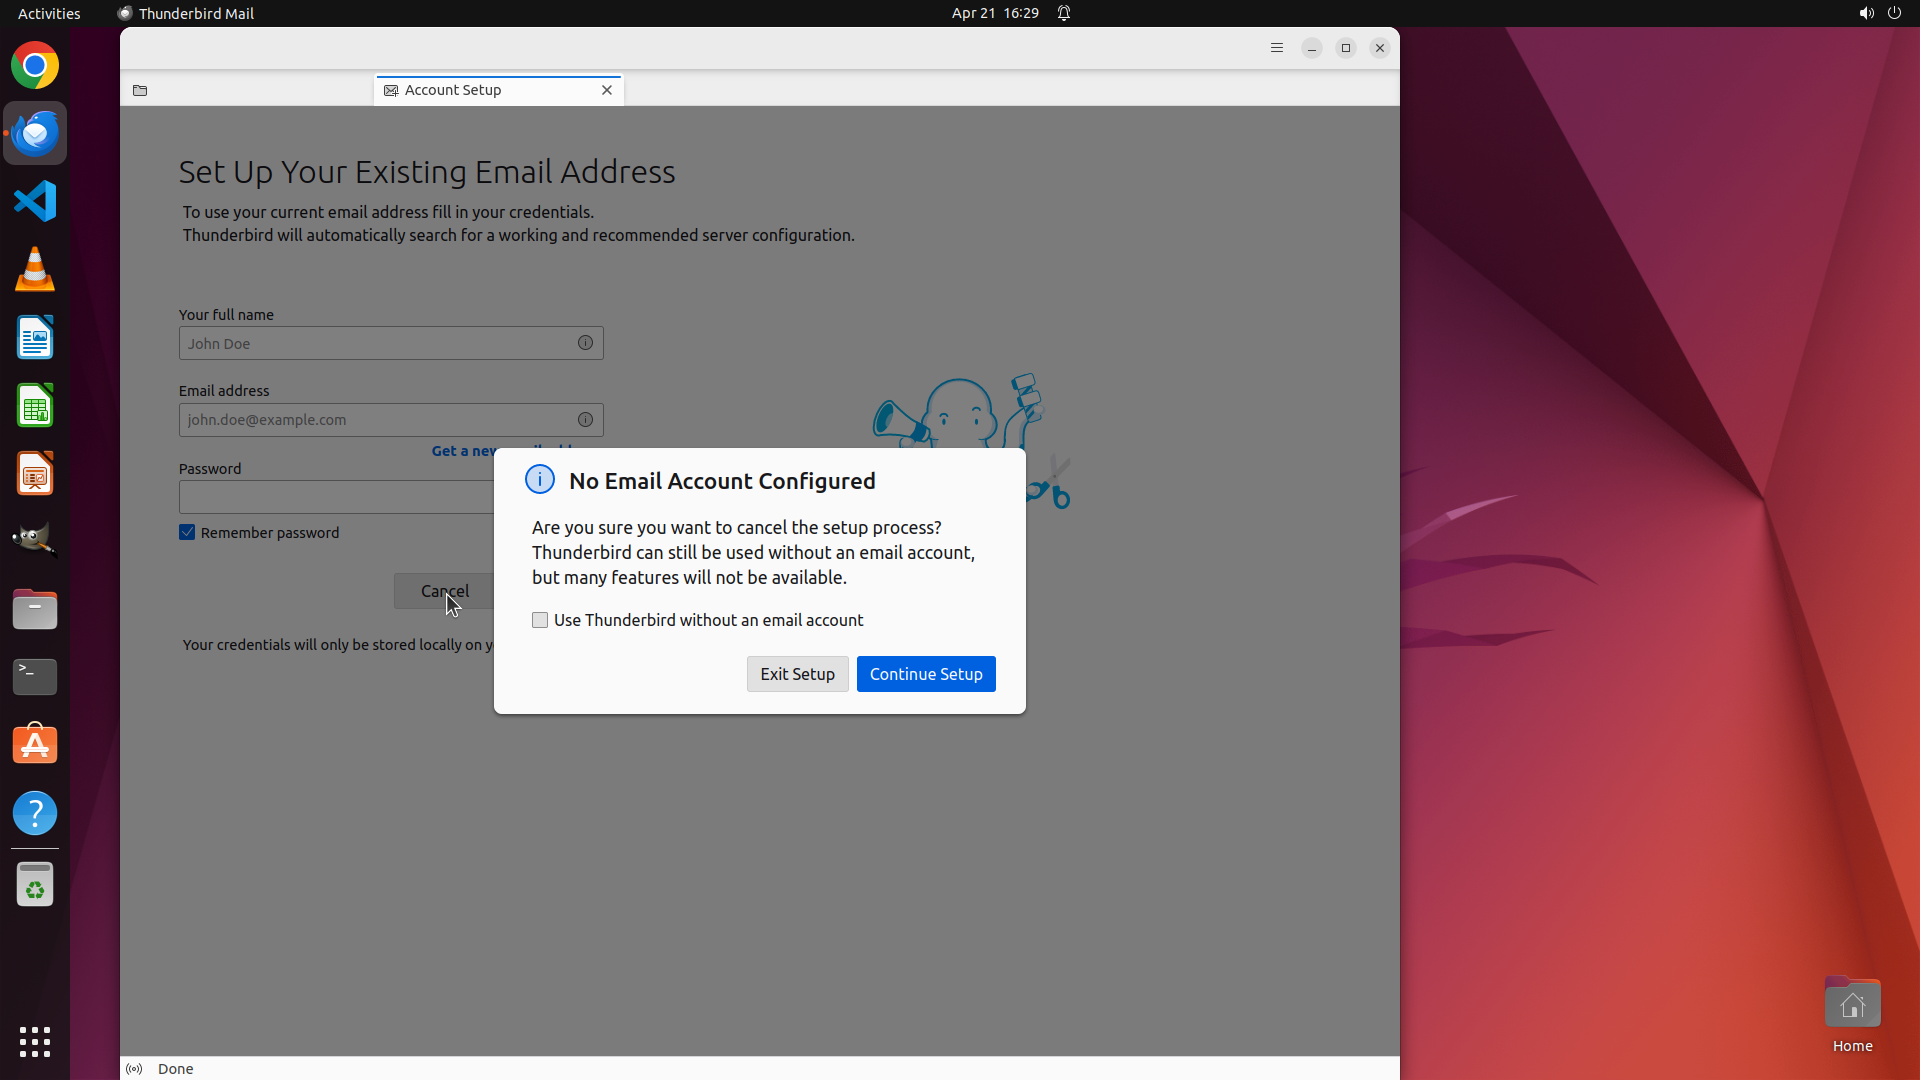1920x1080 pixels.
Task: Open VLC media player from the dock
Action: coord(35,269)
